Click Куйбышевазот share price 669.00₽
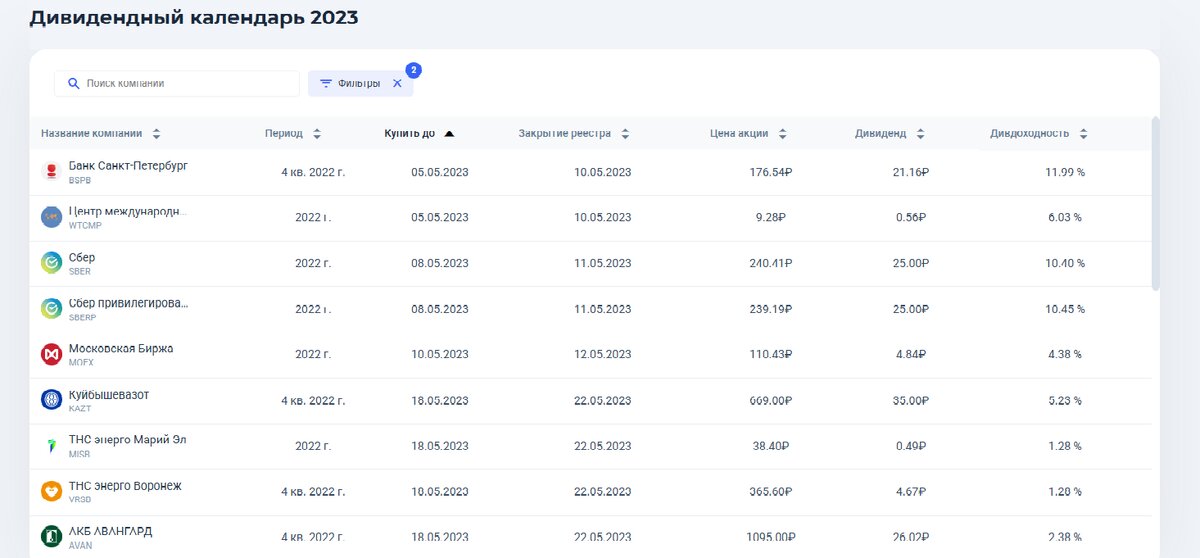Screen dimensions: 1200x558 (x=771, y=401)
